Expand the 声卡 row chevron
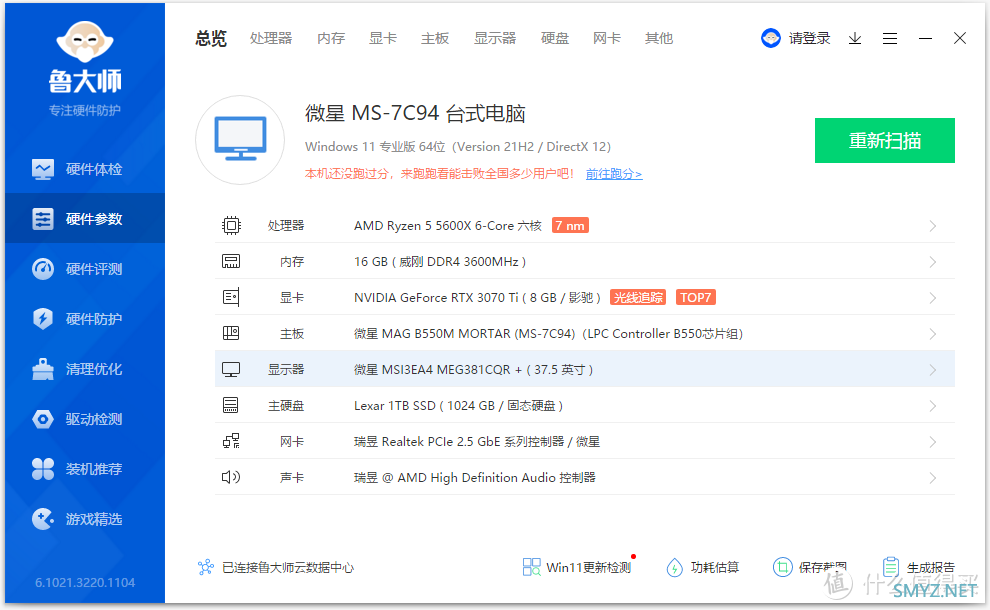Image resolution: width=990 pixels, height=610 pixels. [x=933, y=478]
